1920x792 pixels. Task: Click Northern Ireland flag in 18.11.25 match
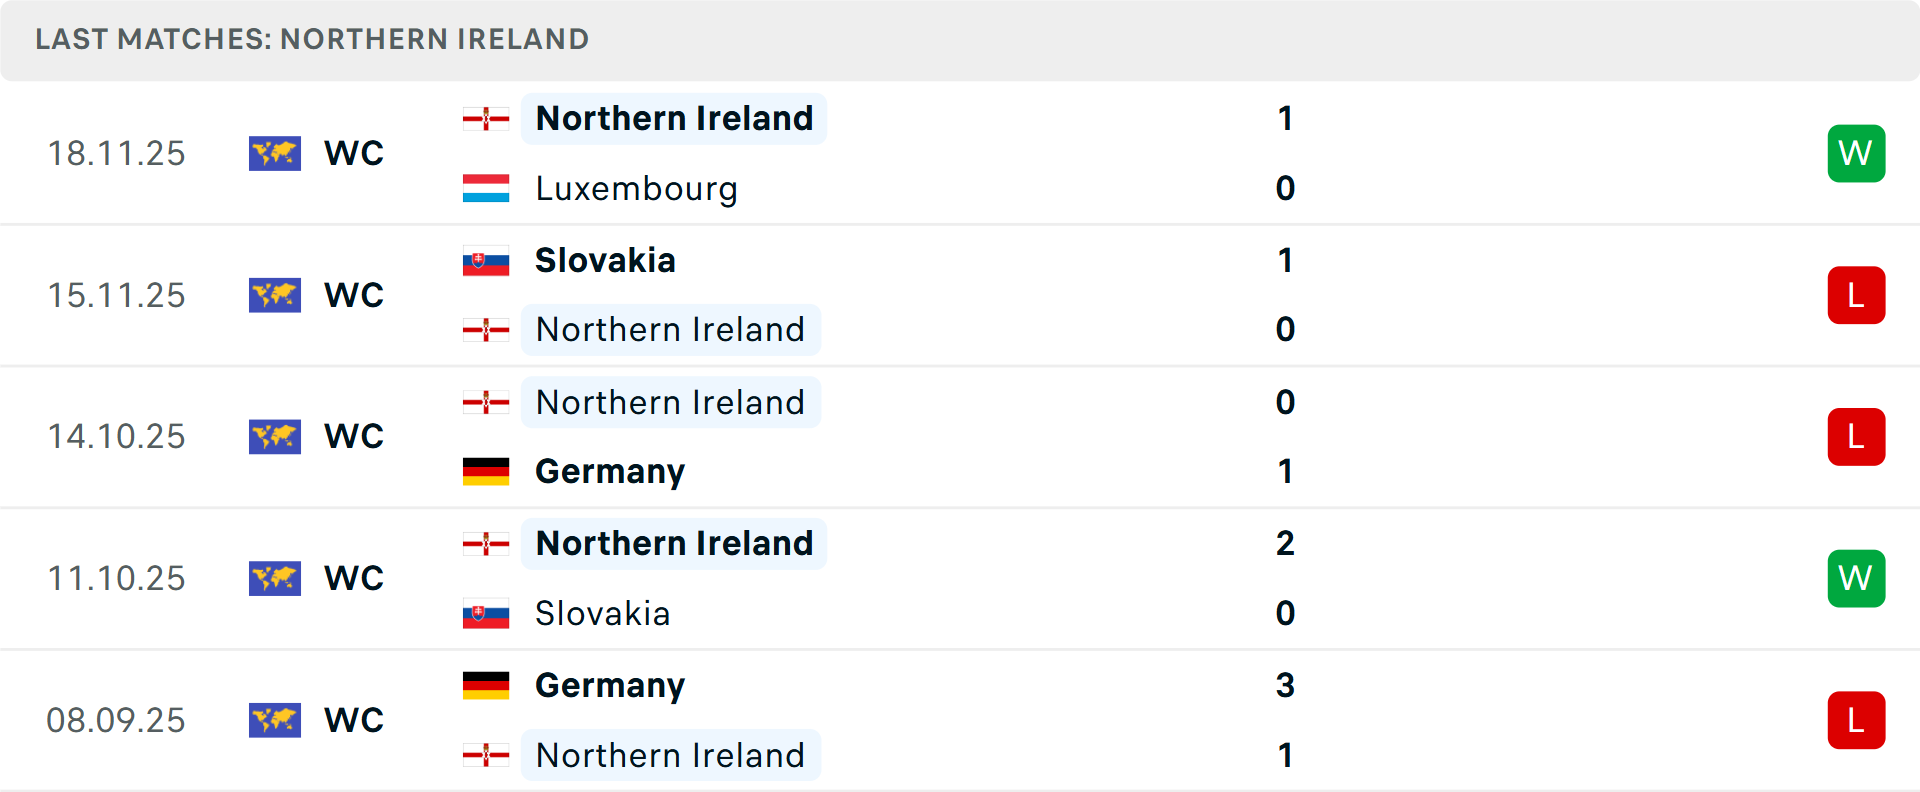click(x=486, y=119)
